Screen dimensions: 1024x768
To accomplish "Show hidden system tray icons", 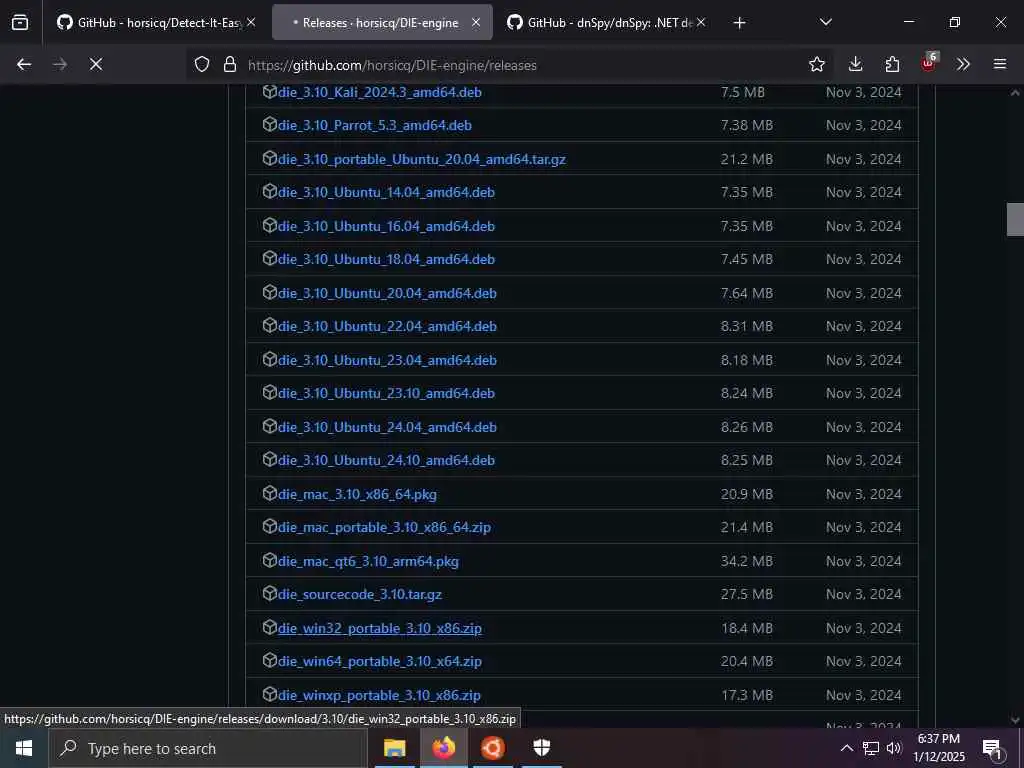I will [846, 748].
